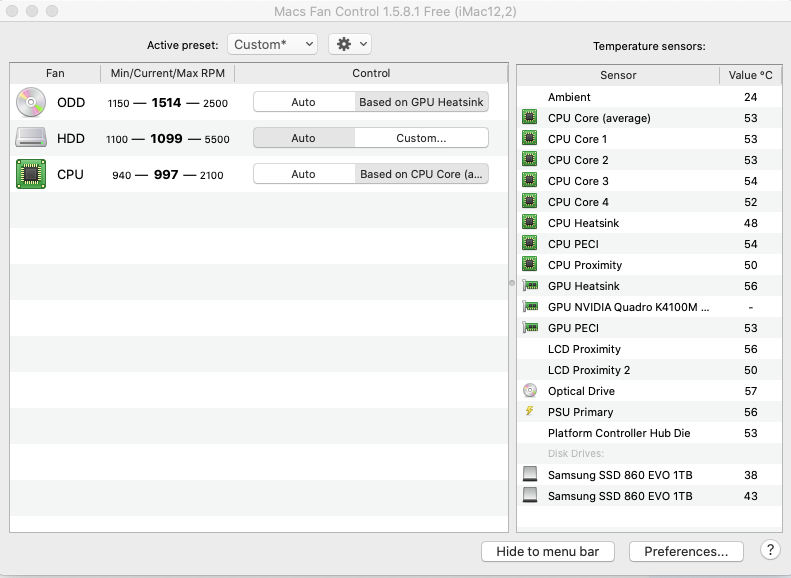Click GPU PECI card icon
This screenshot has width=791, height=578.
(x=530, y=327)
